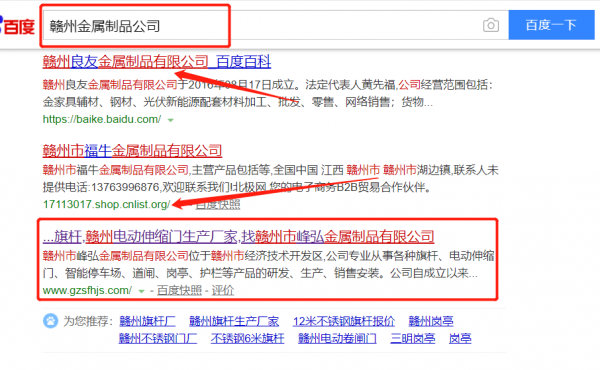This screenshot has width=600, height=370.
Task: Click the camera image search icon
Action: pyautogui.click(x=491, y=26)
